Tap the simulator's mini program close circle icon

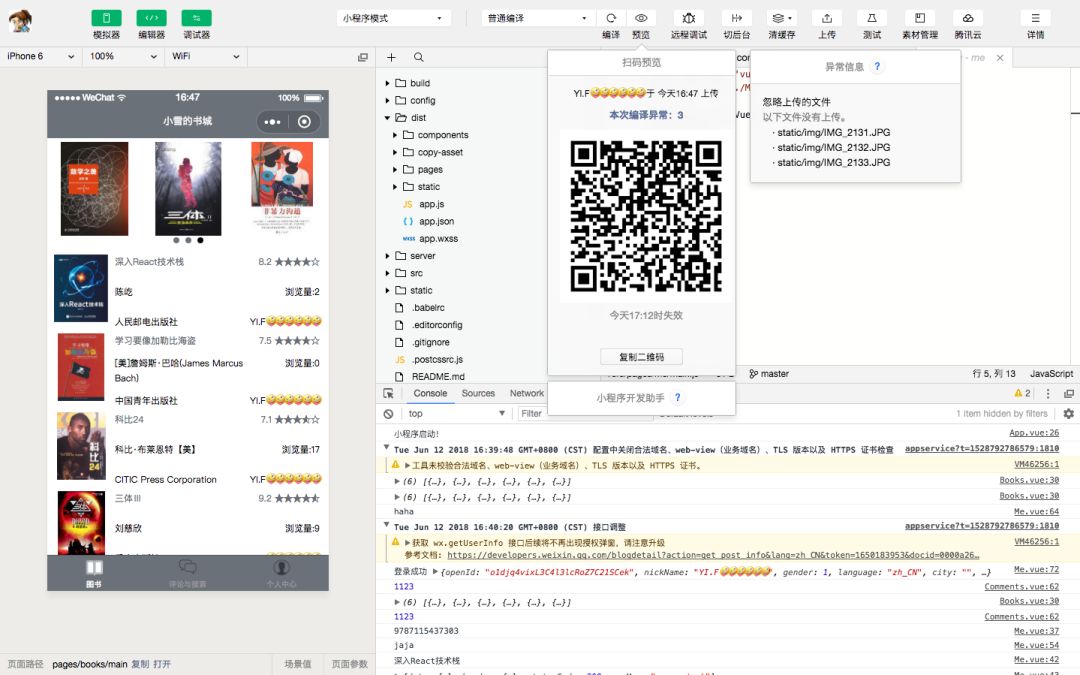tap(304, 122)
